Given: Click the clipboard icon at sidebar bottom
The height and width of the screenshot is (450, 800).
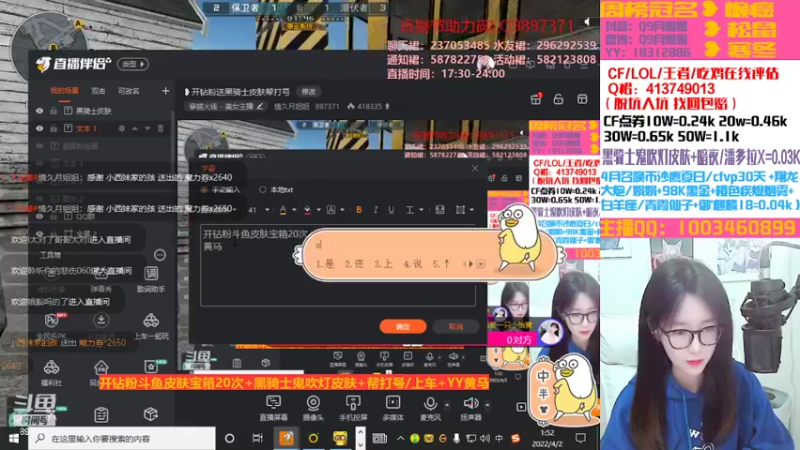Looking at the screenshot, I should tap(101, 415).
